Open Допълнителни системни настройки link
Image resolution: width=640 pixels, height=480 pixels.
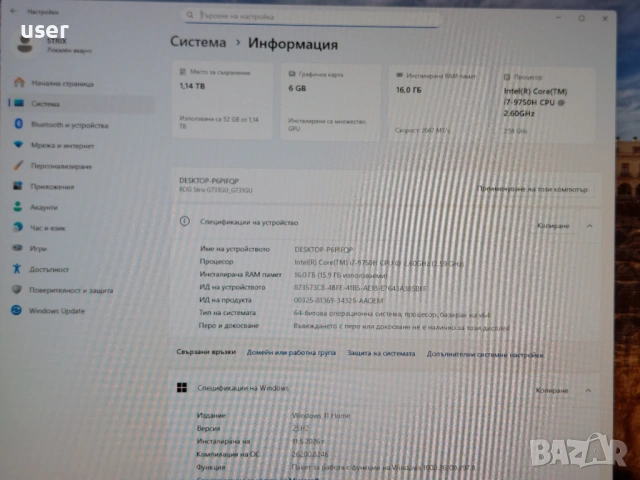click(x=485, y=355)
